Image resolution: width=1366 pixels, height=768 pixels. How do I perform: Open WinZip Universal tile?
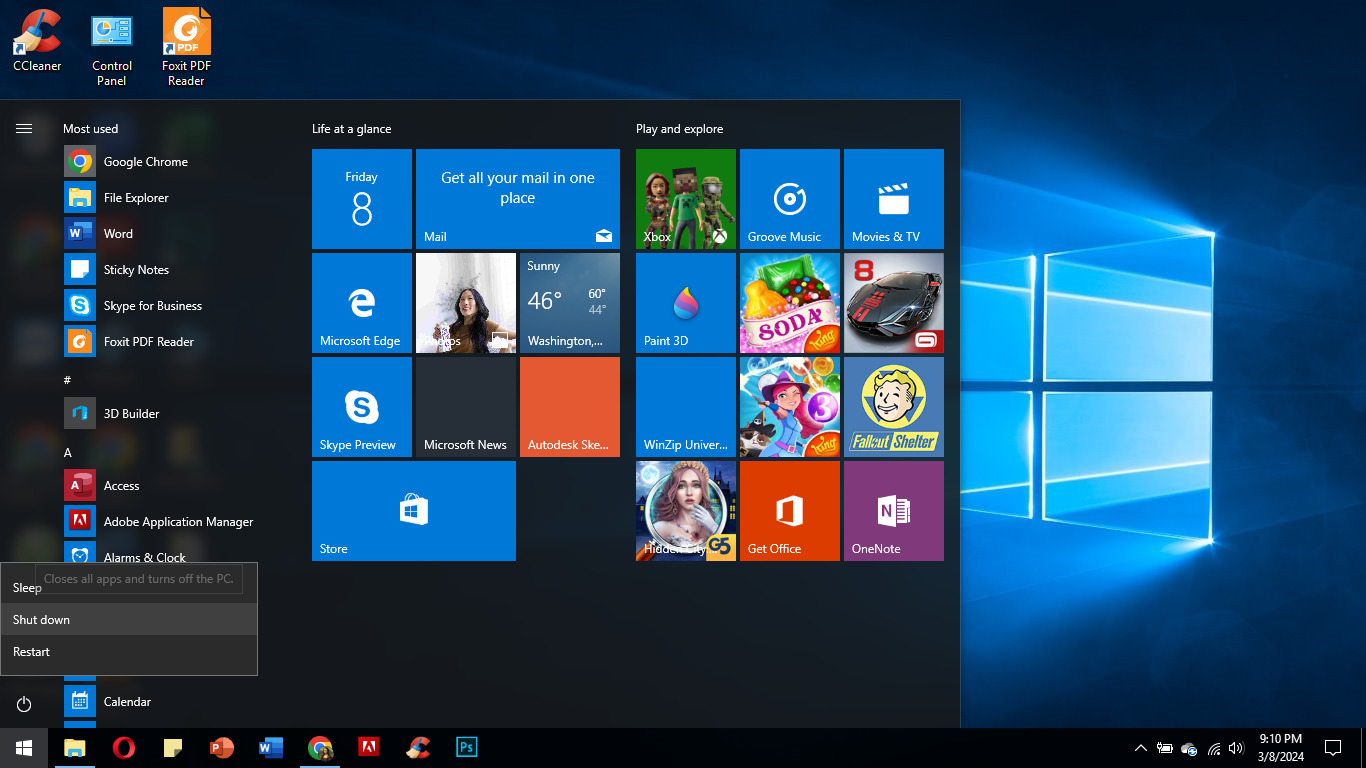point(686,407)
